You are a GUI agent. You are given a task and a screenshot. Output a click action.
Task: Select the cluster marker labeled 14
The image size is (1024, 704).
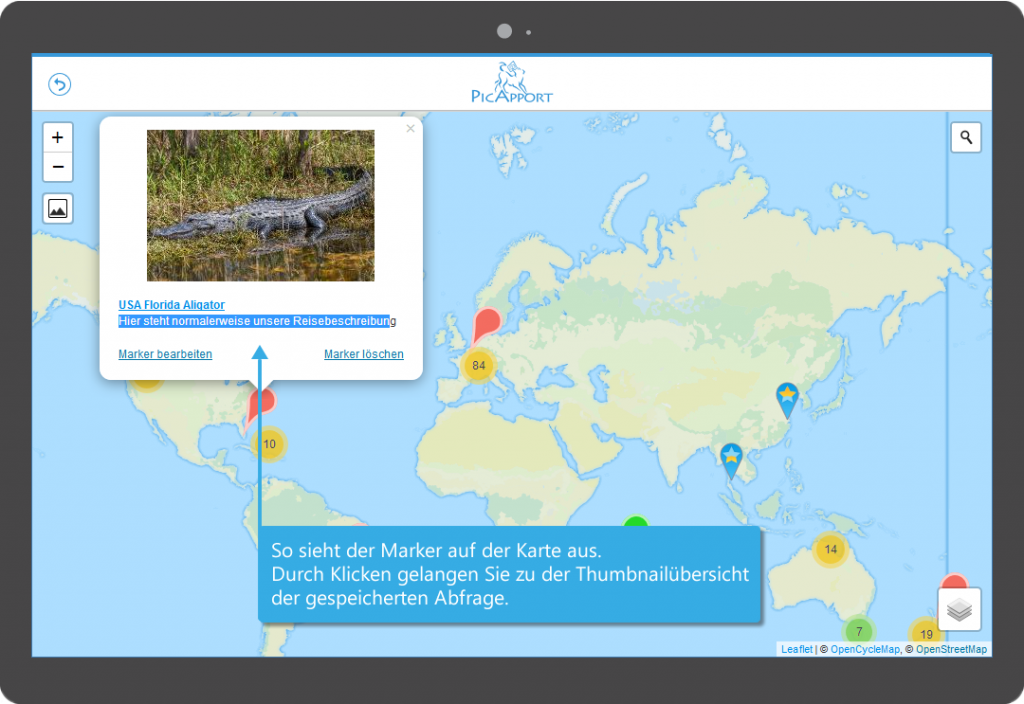(x=830, y=549)
